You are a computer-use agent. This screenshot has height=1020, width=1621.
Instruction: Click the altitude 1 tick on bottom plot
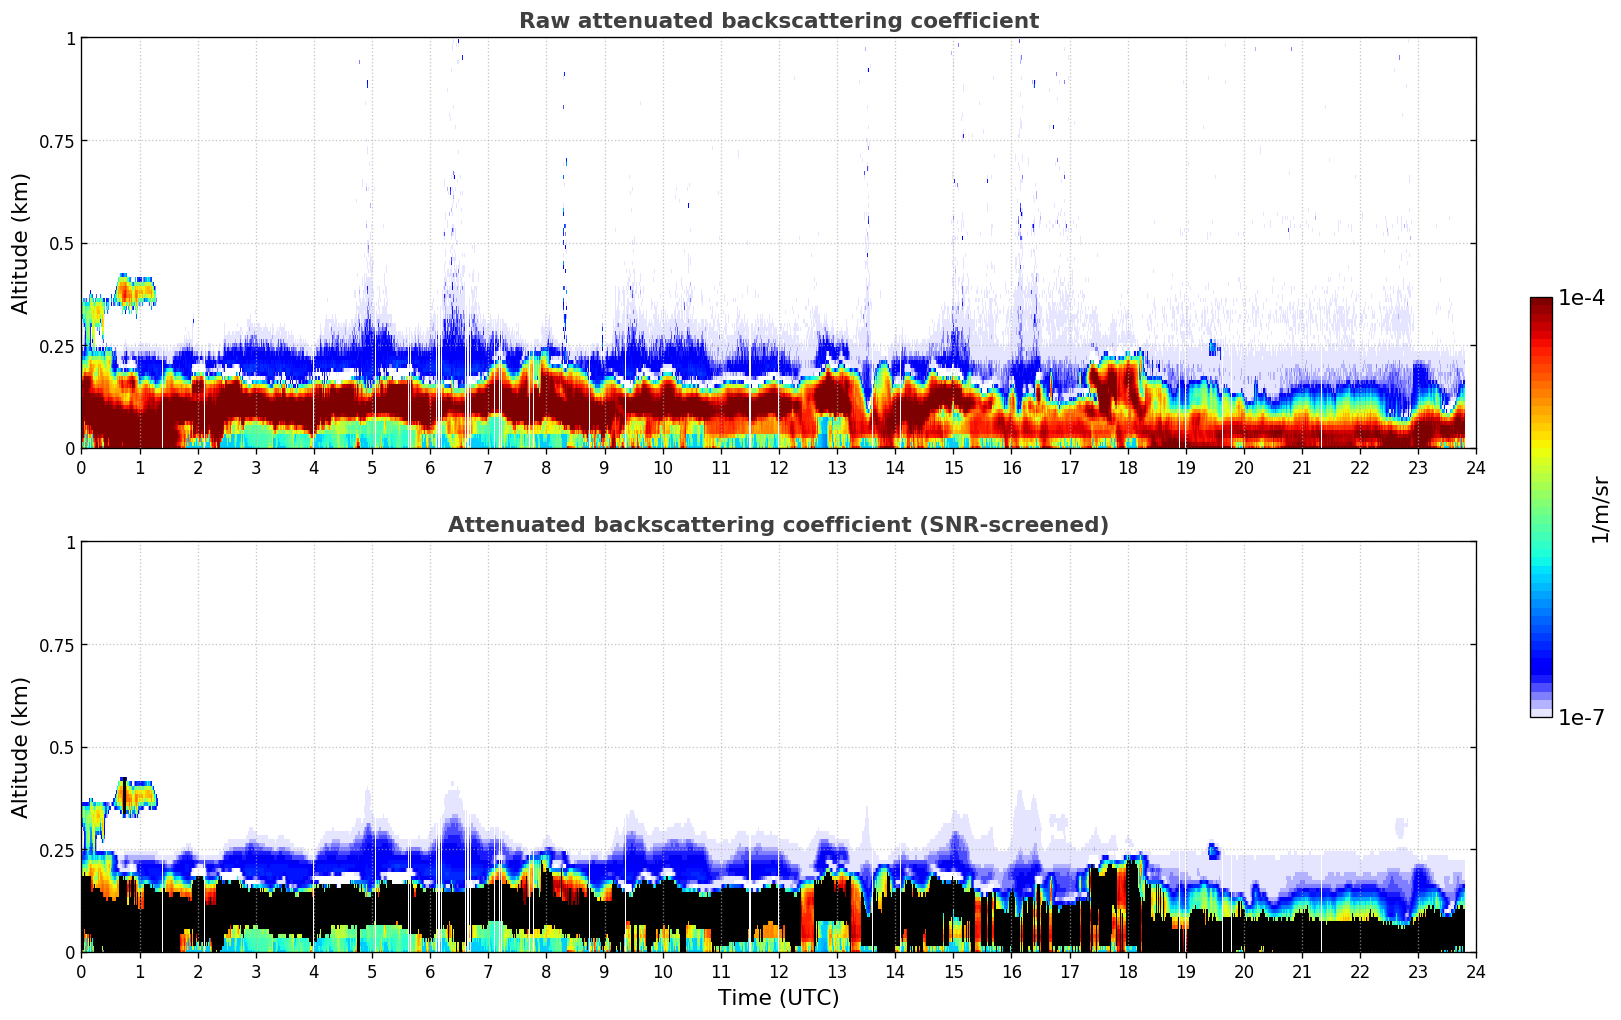(70, 543)
